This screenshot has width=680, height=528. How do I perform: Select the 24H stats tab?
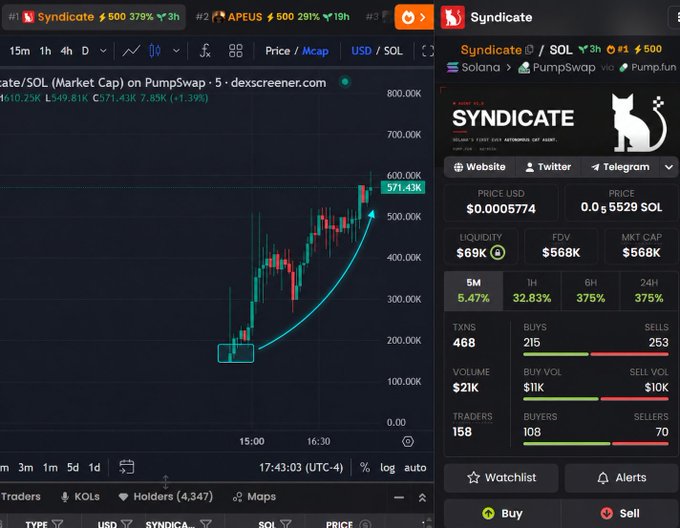point(649,291)
